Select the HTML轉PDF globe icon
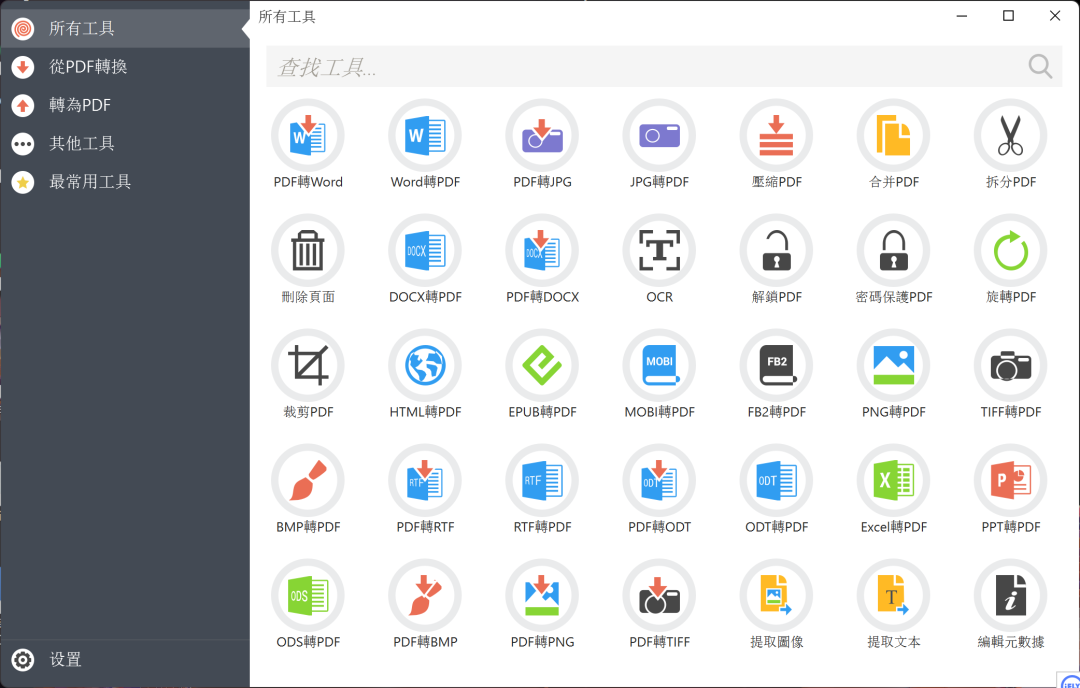The width and height of the screenshot is (1080, 688). point(425,366)
